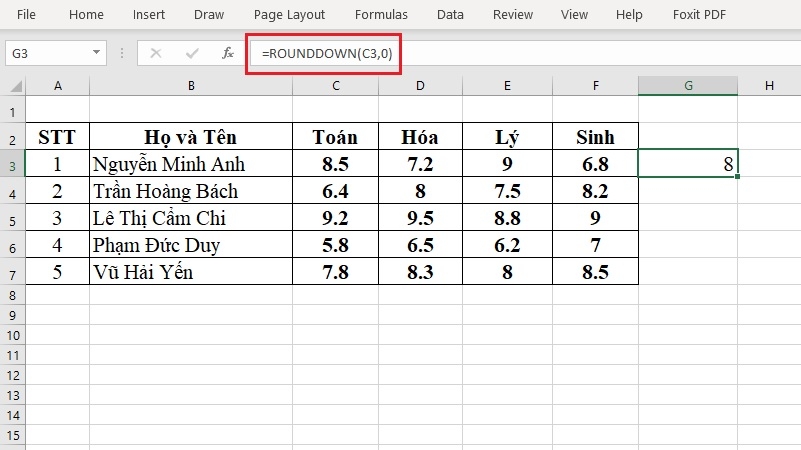The width and height of the screenshot is (801, 450).
Task: Click Toán score 5.8 cell
Action: coord(336,245)
